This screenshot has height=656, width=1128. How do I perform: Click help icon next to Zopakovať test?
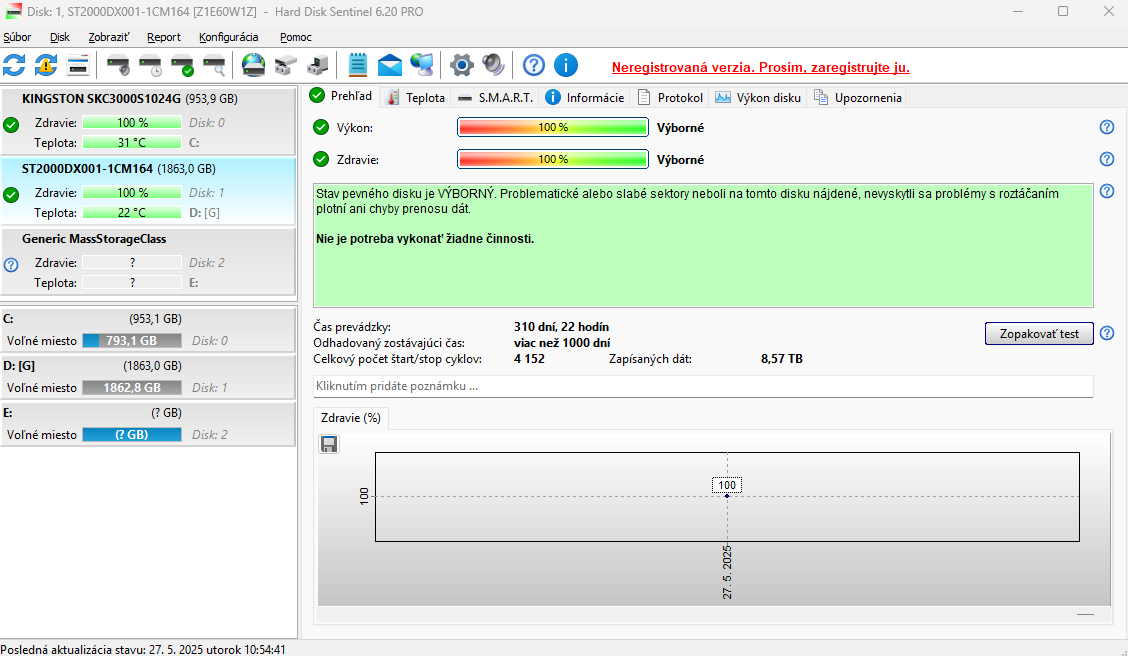[1107, 333]
